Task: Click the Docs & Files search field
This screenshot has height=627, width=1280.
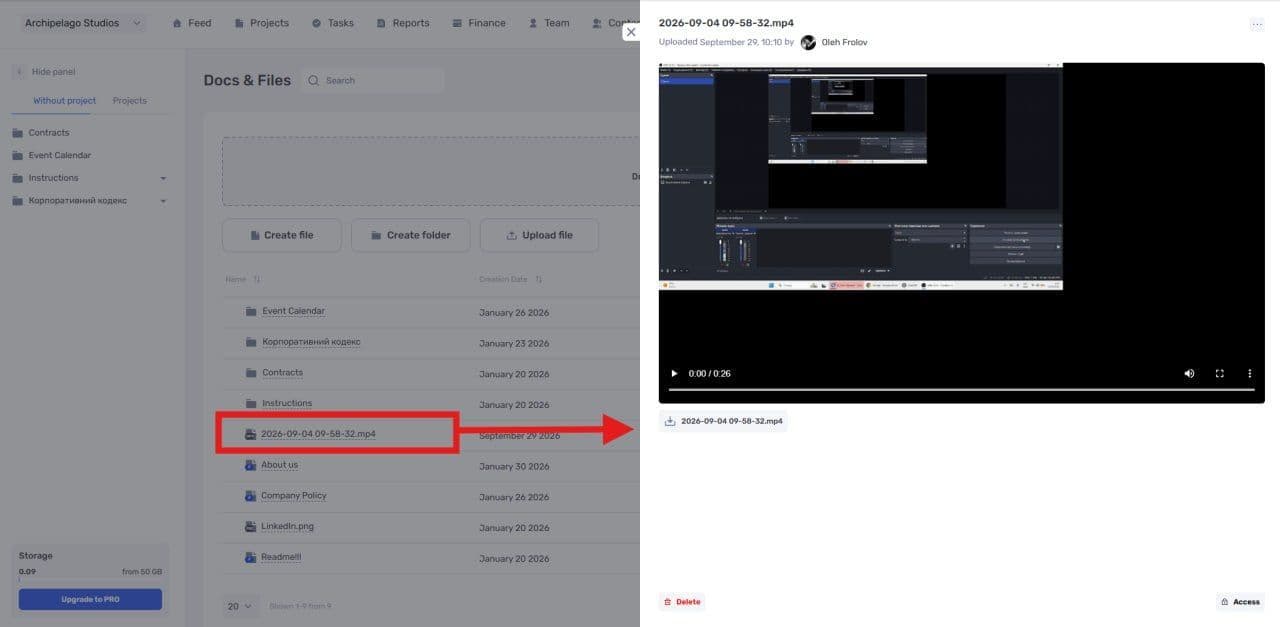Action: 374,80
